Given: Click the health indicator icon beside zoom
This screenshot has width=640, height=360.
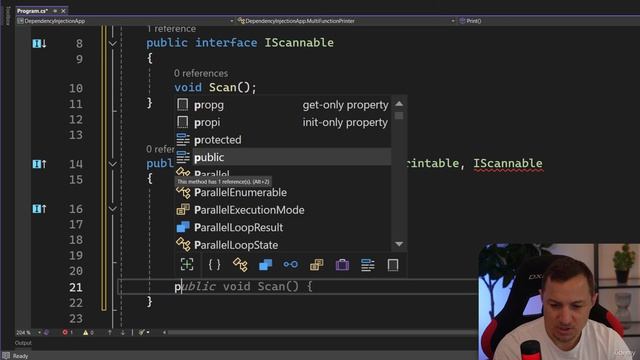Looking at the screenshot, I should (47, 333).
